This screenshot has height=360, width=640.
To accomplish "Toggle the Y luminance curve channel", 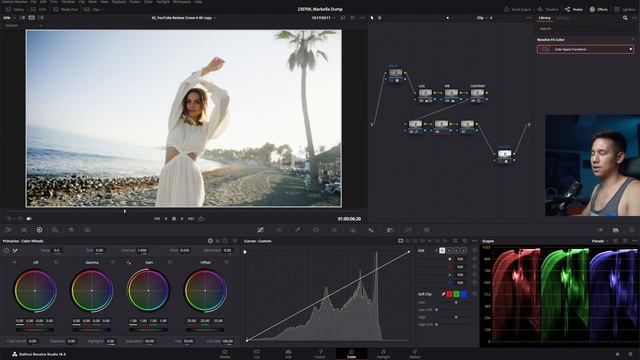I will pyautogui.click(x=442, y=250).
